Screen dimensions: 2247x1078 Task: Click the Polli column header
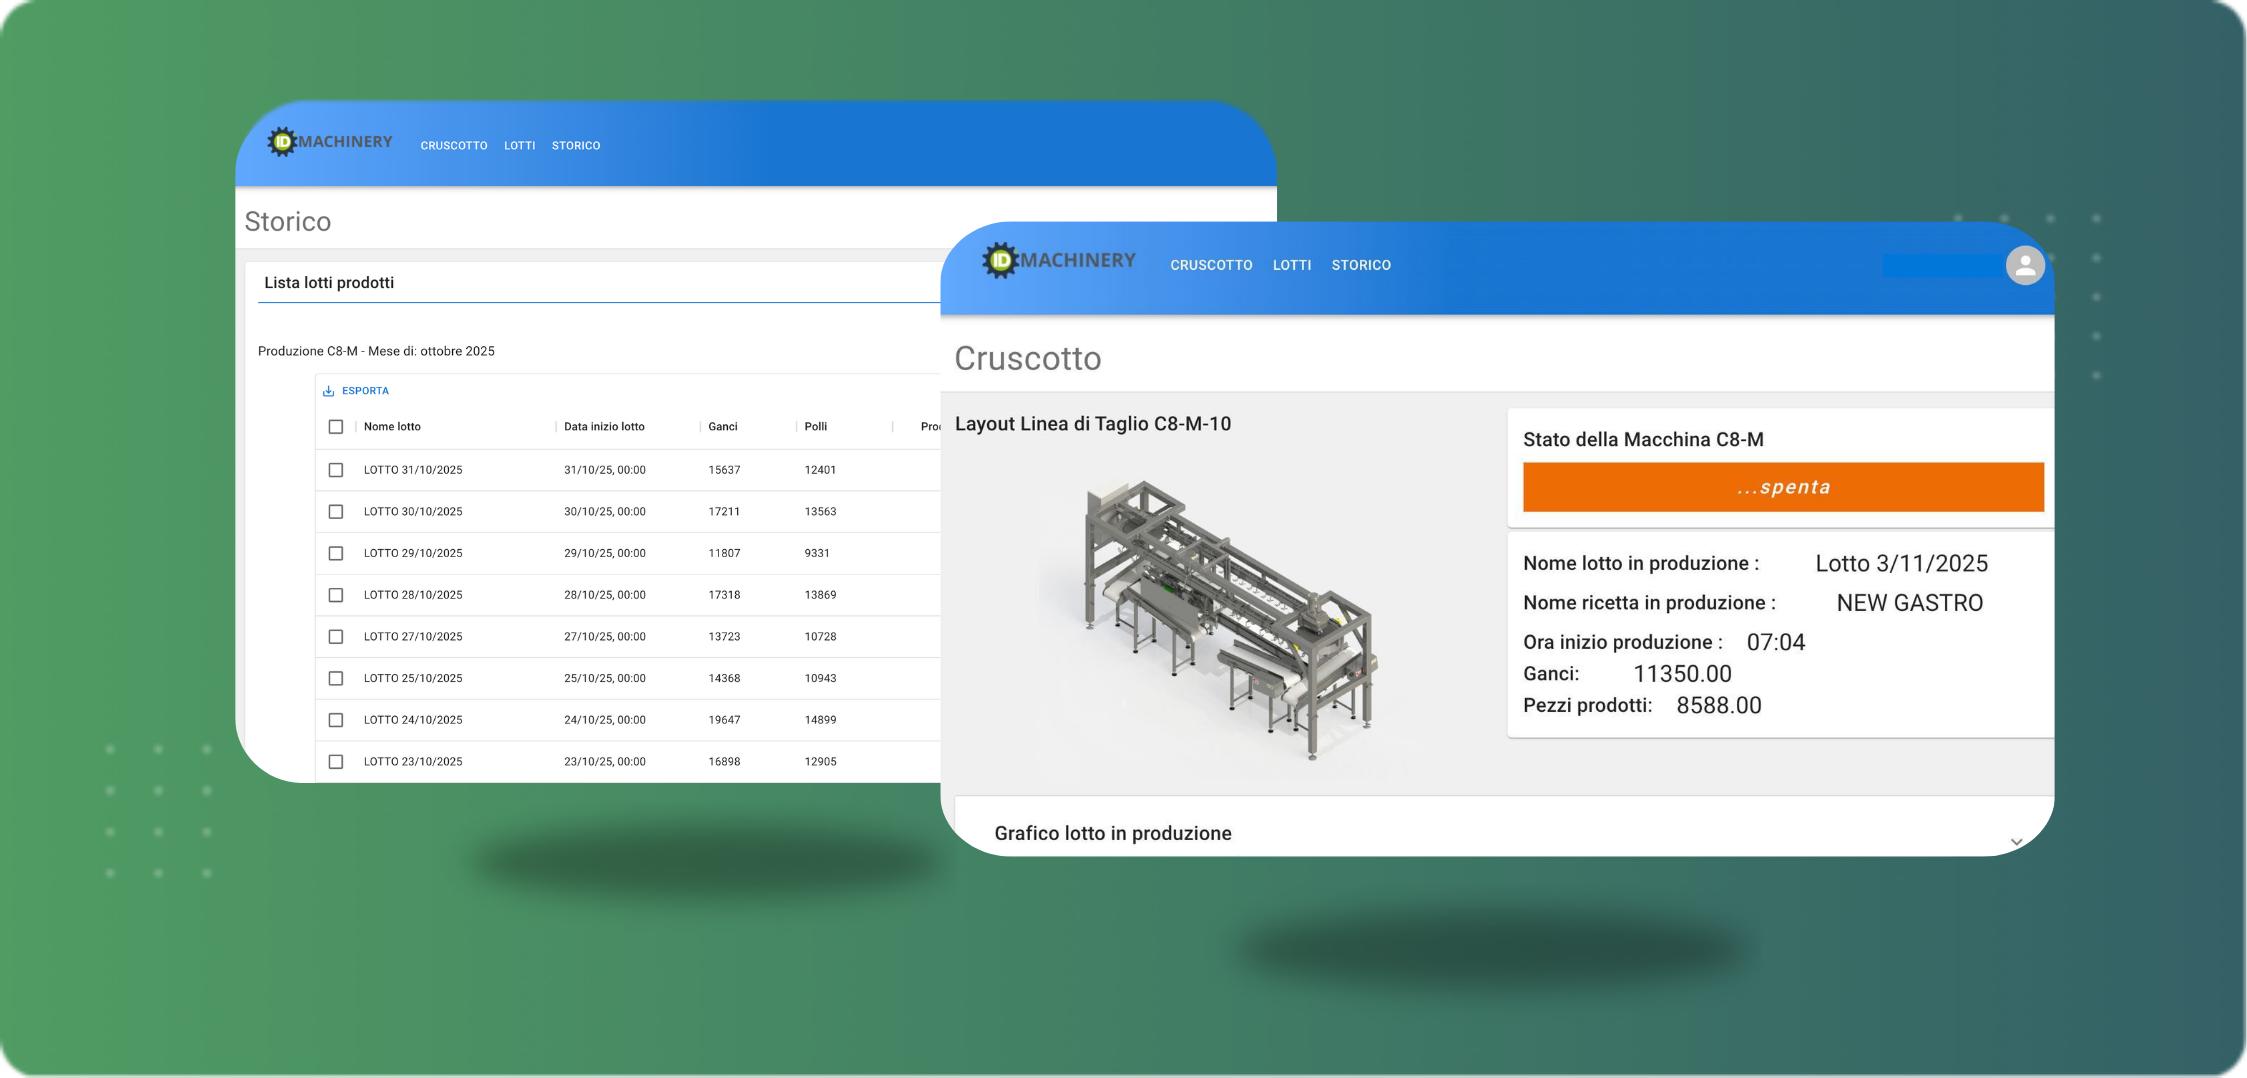point(815,427)
